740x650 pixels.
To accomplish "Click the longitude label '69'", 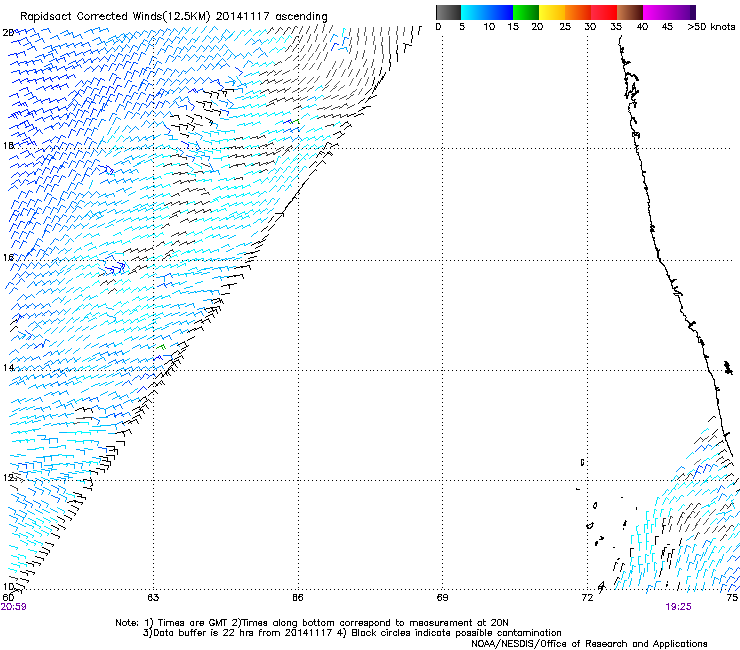I will pyautogui.click(x=442, y=598).
